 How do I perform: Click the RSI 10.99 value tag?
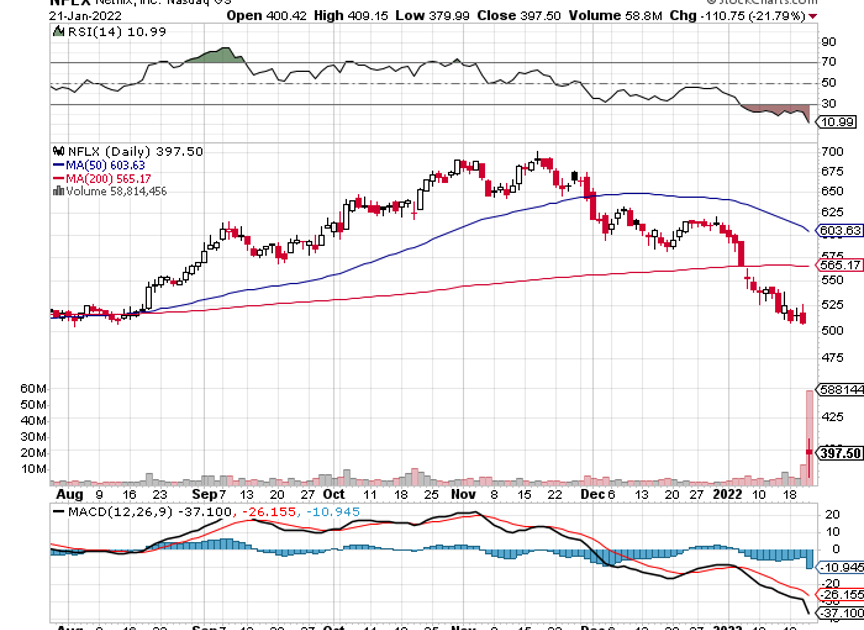[837, 121]
